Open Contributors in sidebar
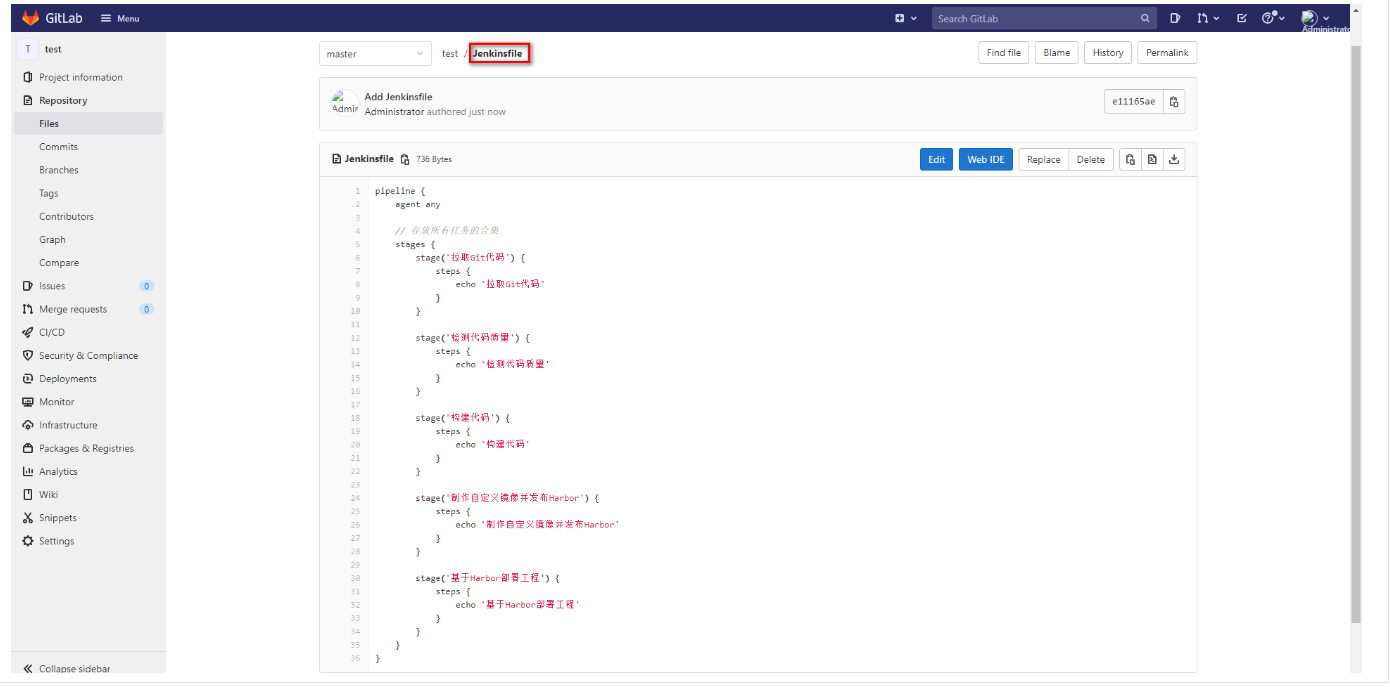Screen dimensions: 1390x687 click(x=66, y=216)
